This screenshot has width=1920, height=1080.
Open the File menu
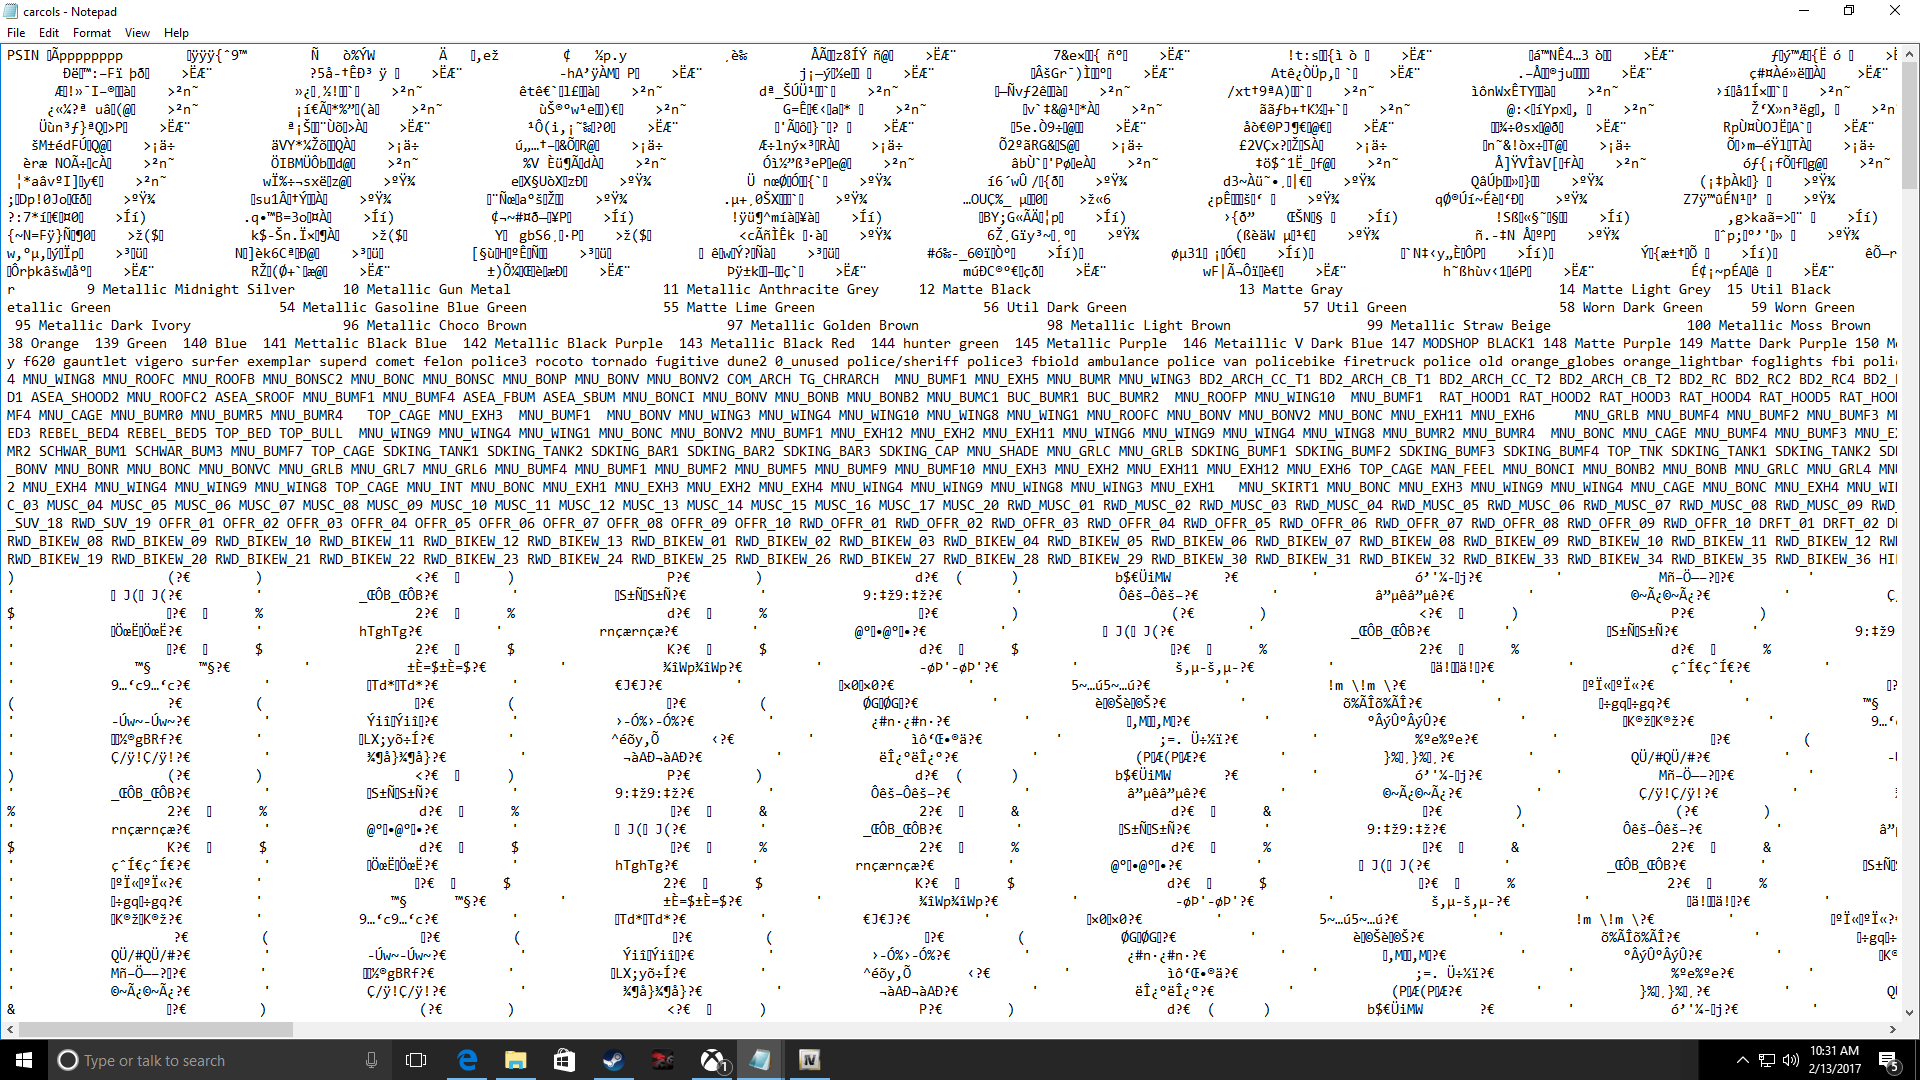tap(16, 33)
